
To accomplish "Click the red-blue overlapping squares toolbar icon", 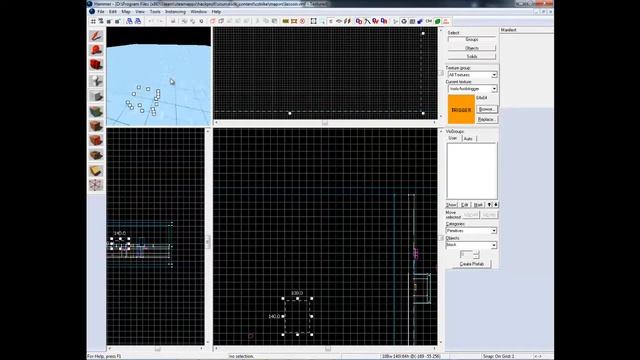I will point(359,21).
